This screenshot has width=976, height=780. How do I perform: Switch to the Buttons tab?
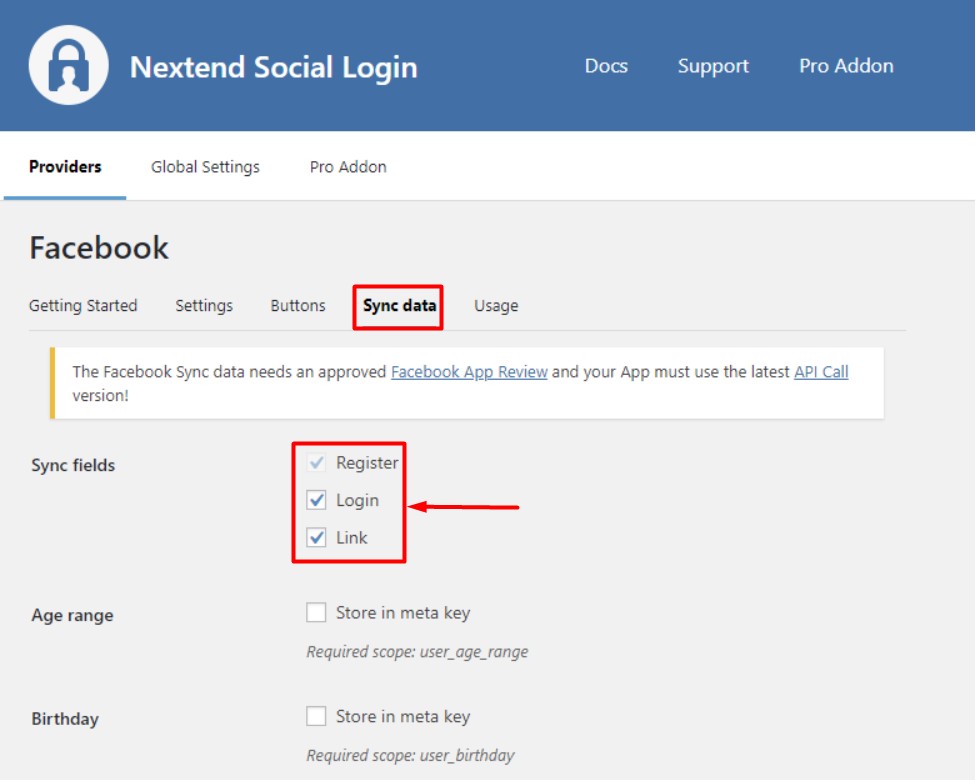[x=298, y=306]
